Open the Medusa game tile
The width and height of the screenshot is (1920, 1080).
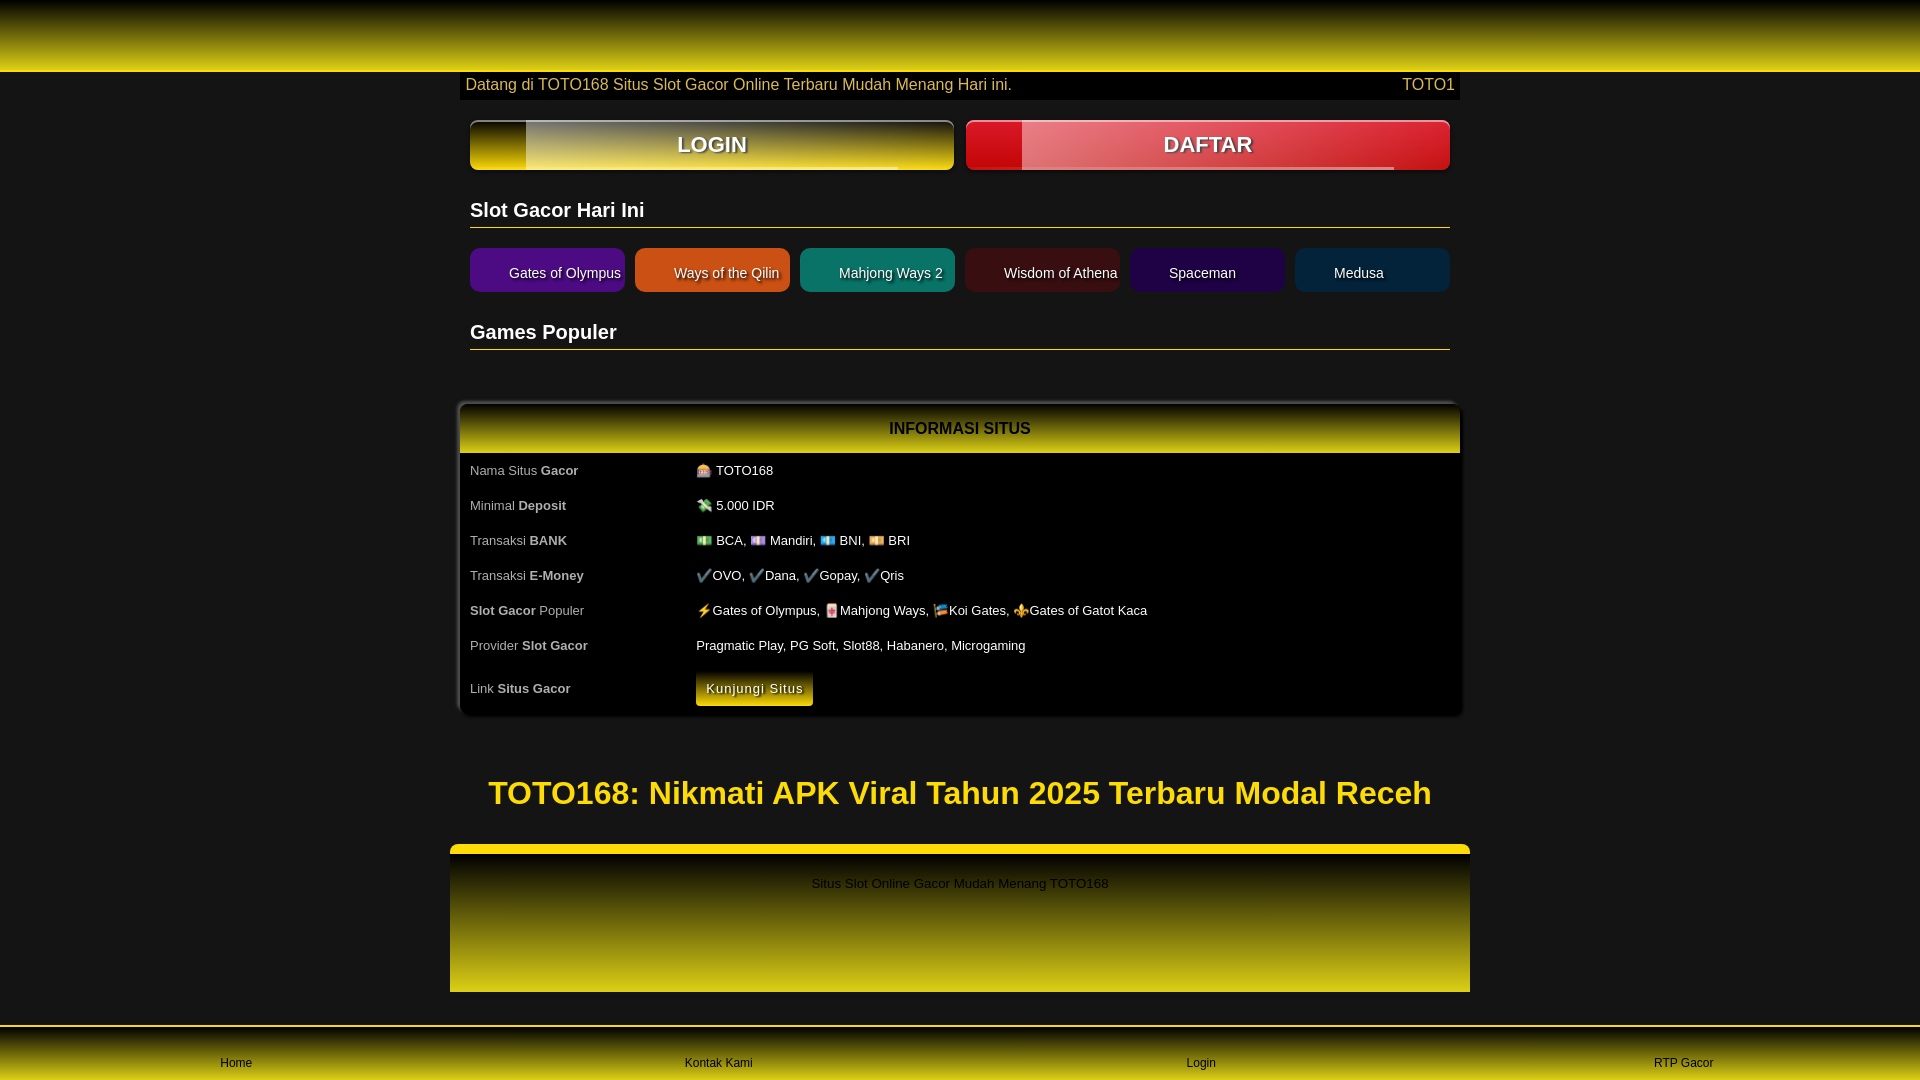click(x=1372, y=270)
